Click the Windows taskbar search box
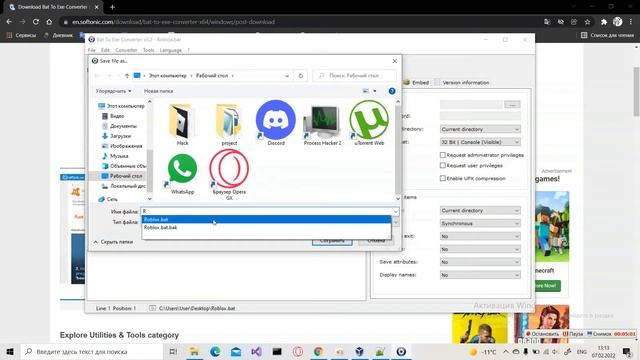 [92, 351]
